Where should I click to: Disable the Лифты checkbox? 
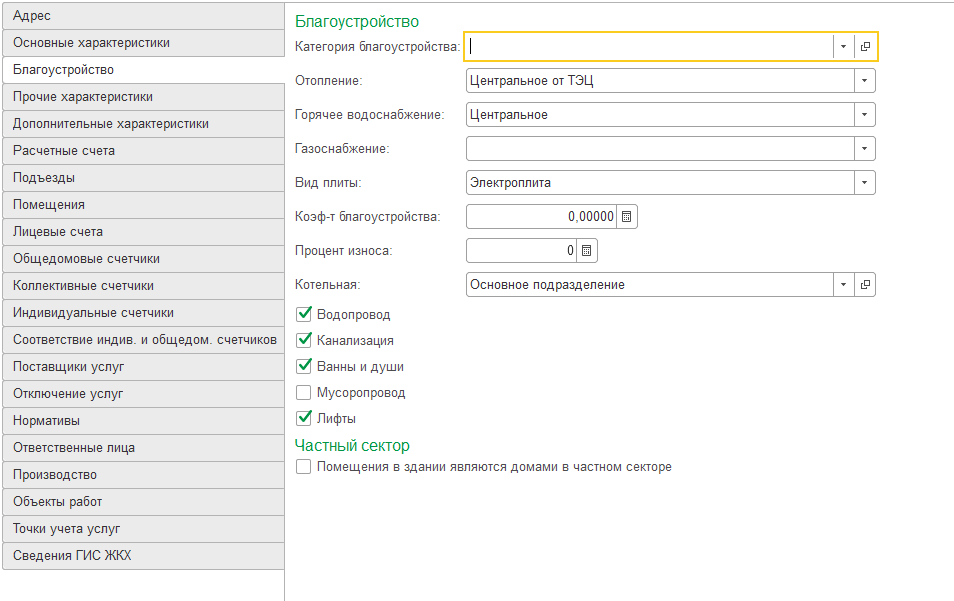pyautogui.click(x=304, y=419)
